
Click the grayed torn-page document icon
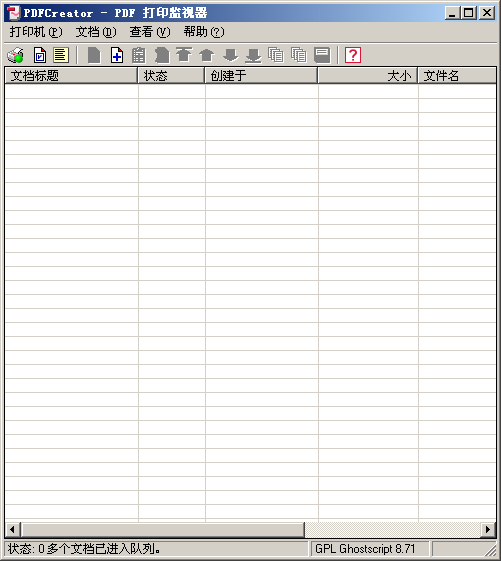point(162,55)
